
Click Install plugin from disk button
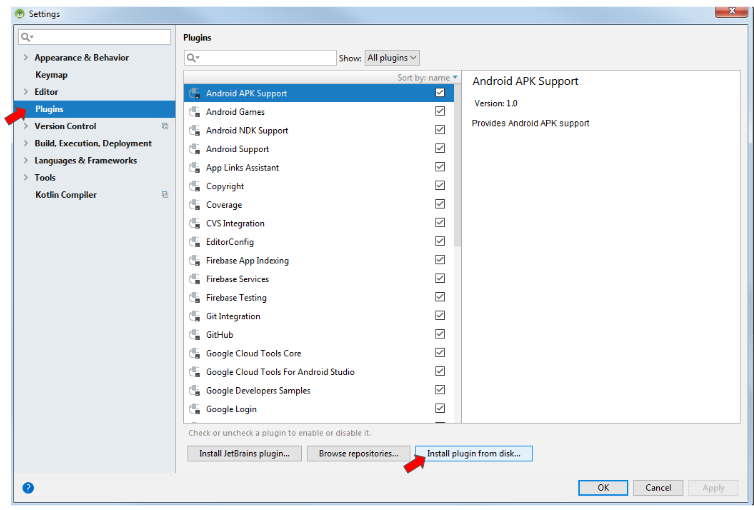tap(474, 453)
